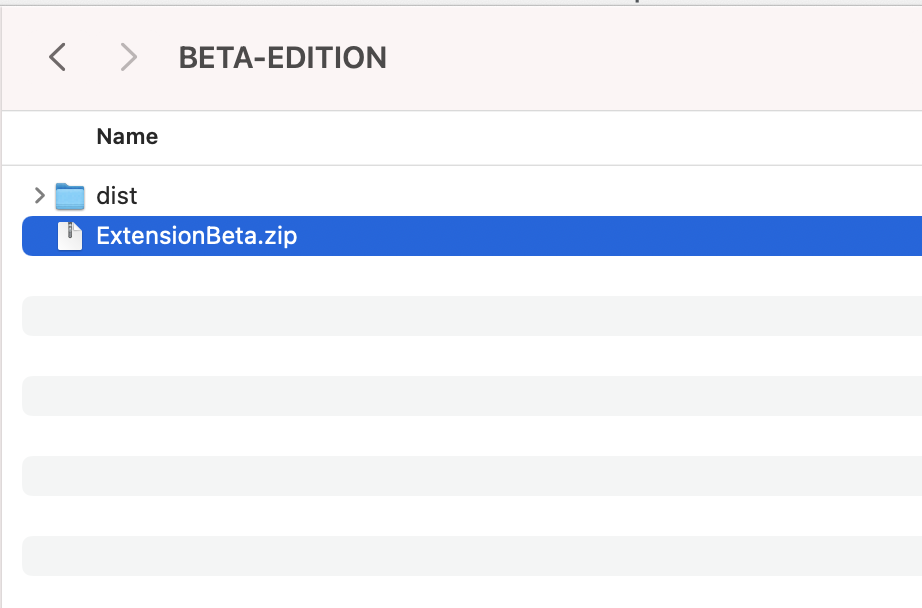Select the dist folder name text

tap(116, 196)
